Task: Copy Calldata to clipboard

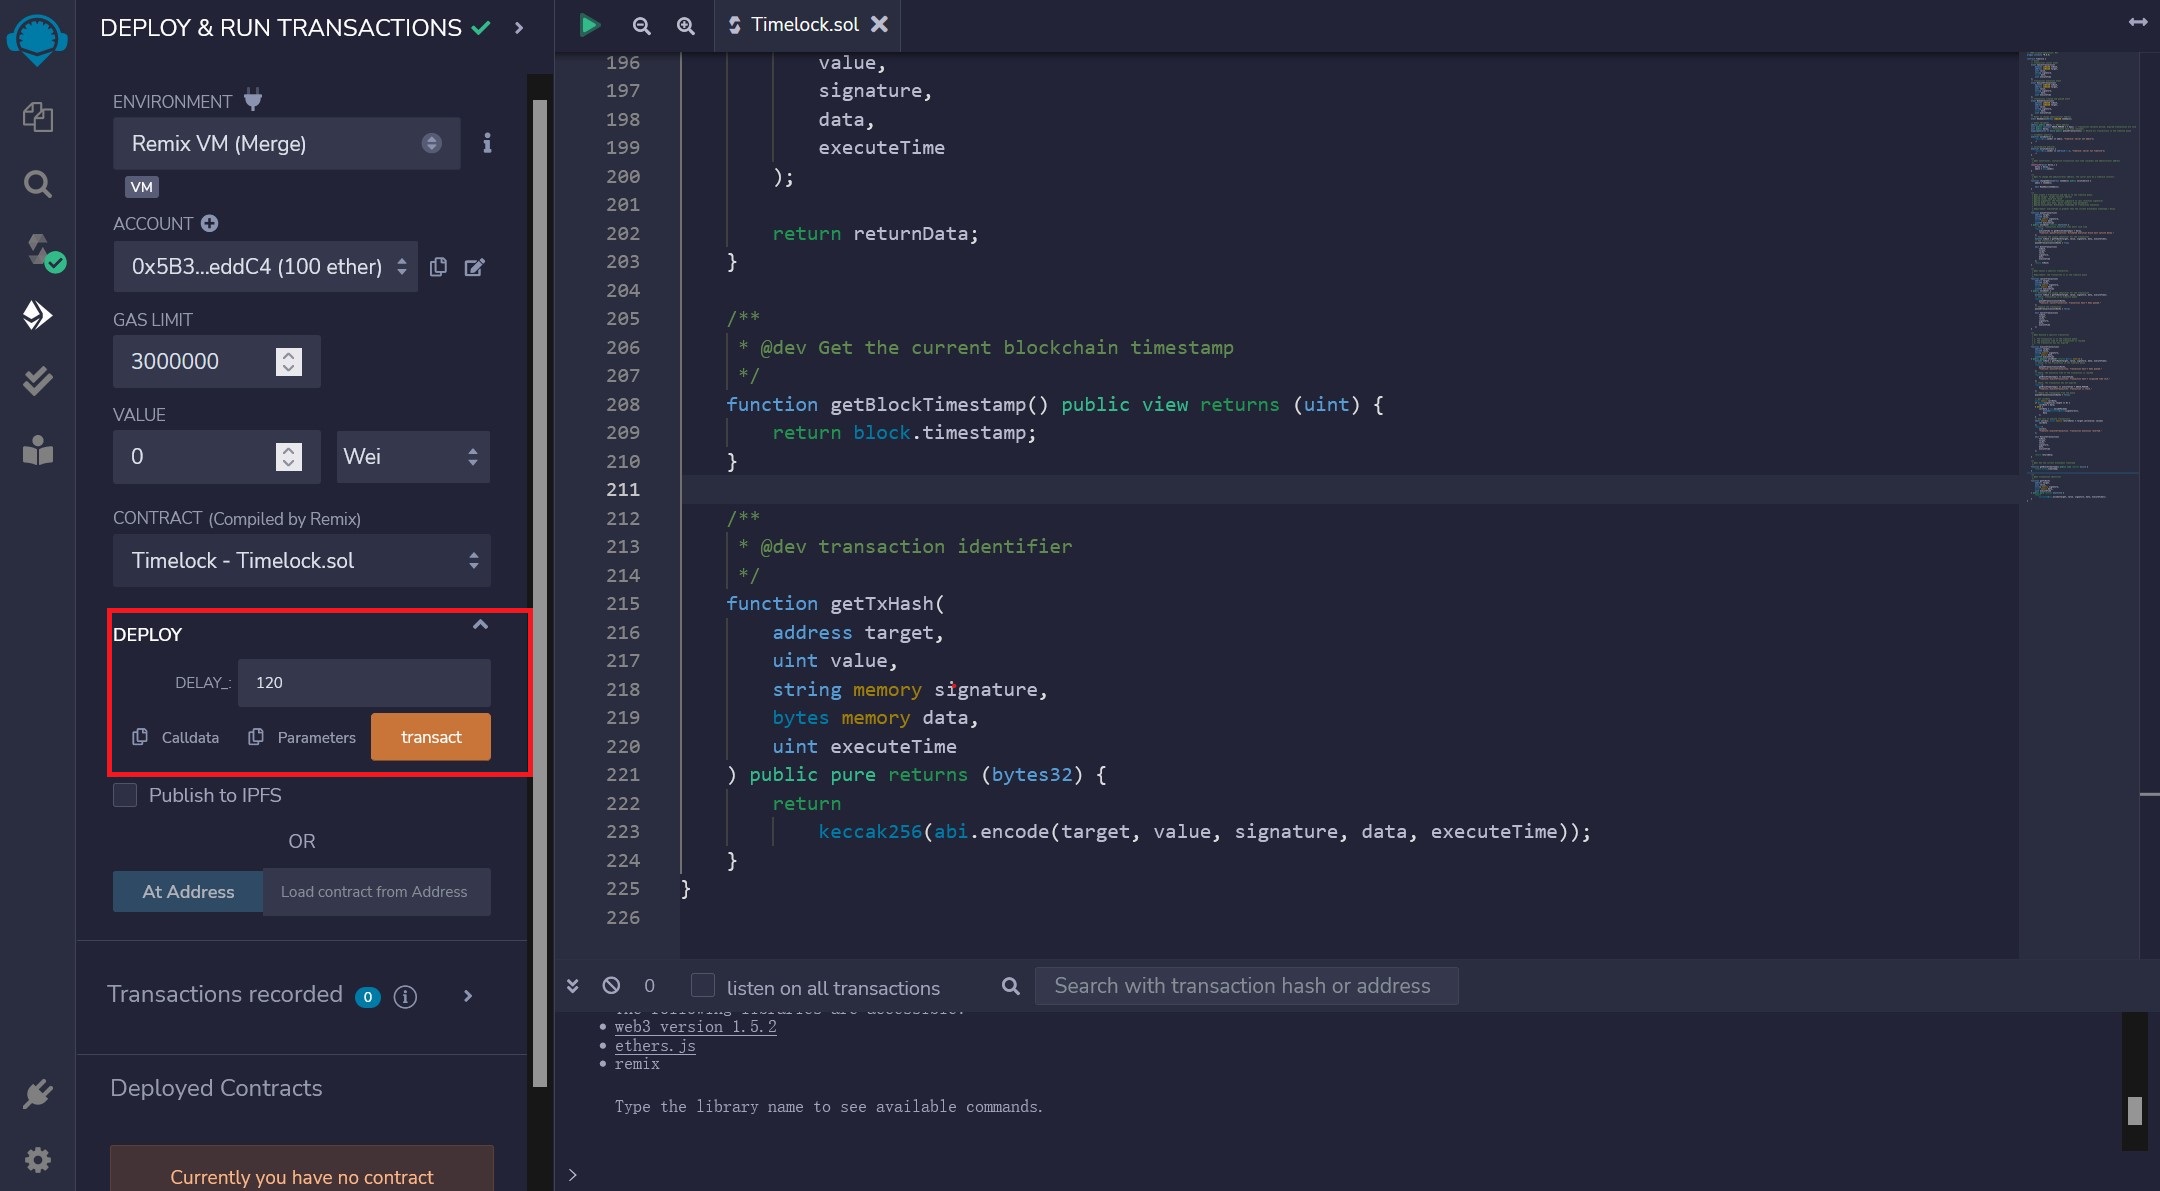Action: (x=176, y=737)
